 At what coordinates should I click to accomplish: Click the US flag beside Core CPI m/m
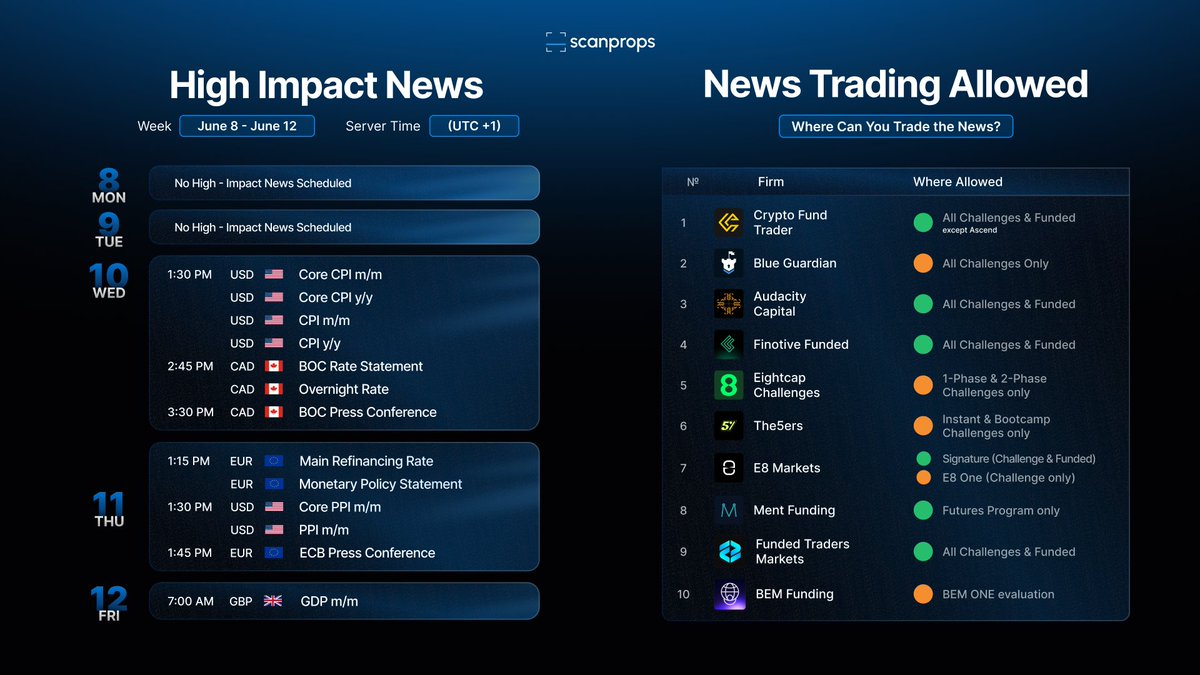(x=274, y=274)
